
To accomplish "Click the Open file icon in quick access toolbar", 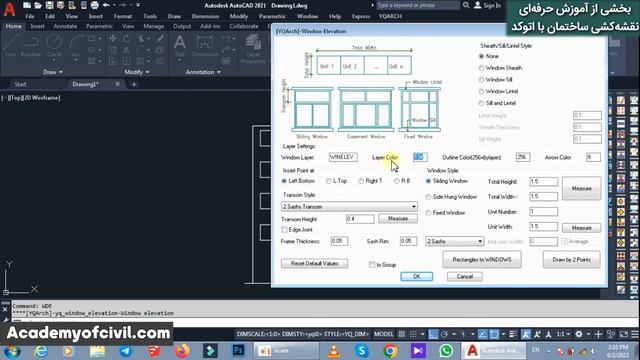I will (x=38, y=5).
